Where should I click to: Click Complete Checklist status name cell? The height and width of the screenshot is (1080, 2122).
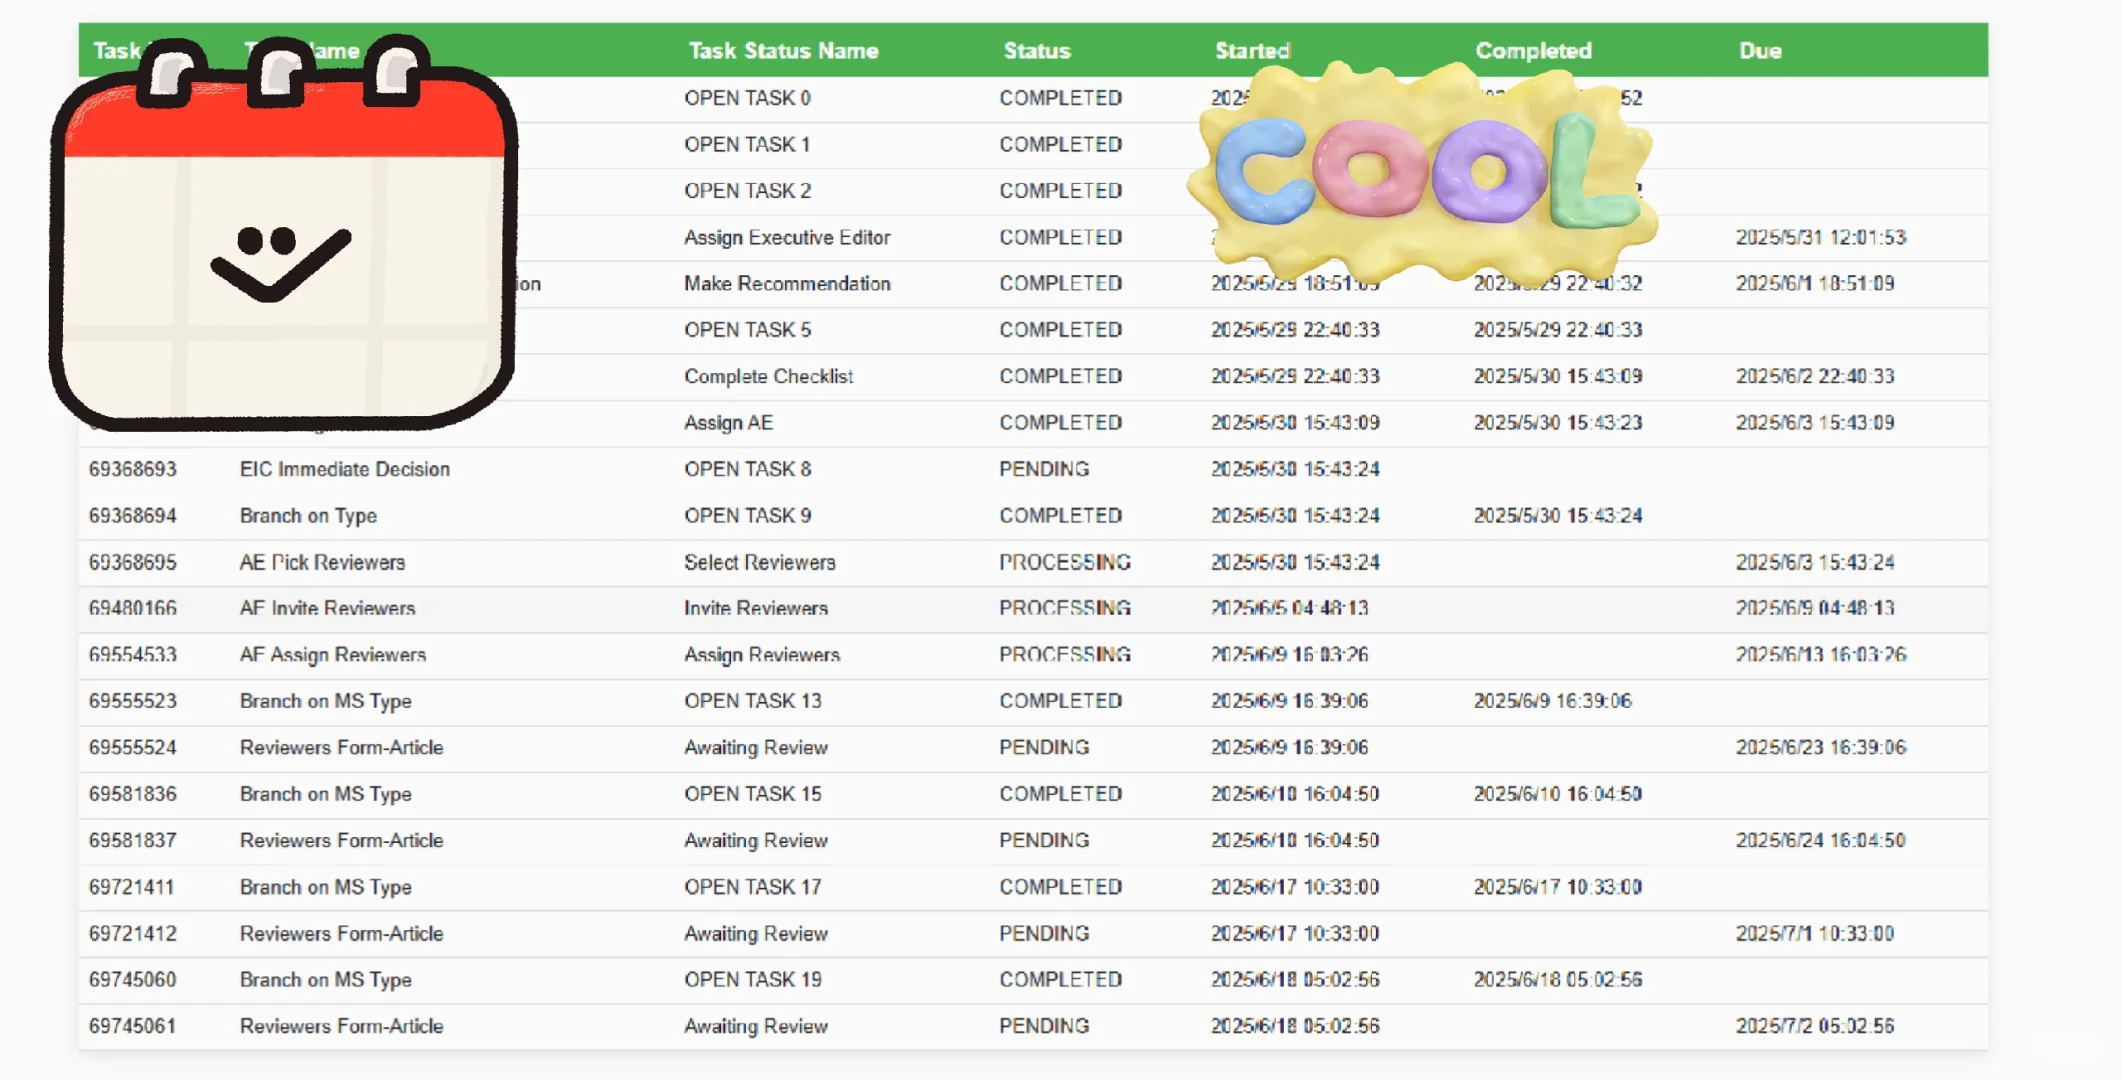(768, 376)
